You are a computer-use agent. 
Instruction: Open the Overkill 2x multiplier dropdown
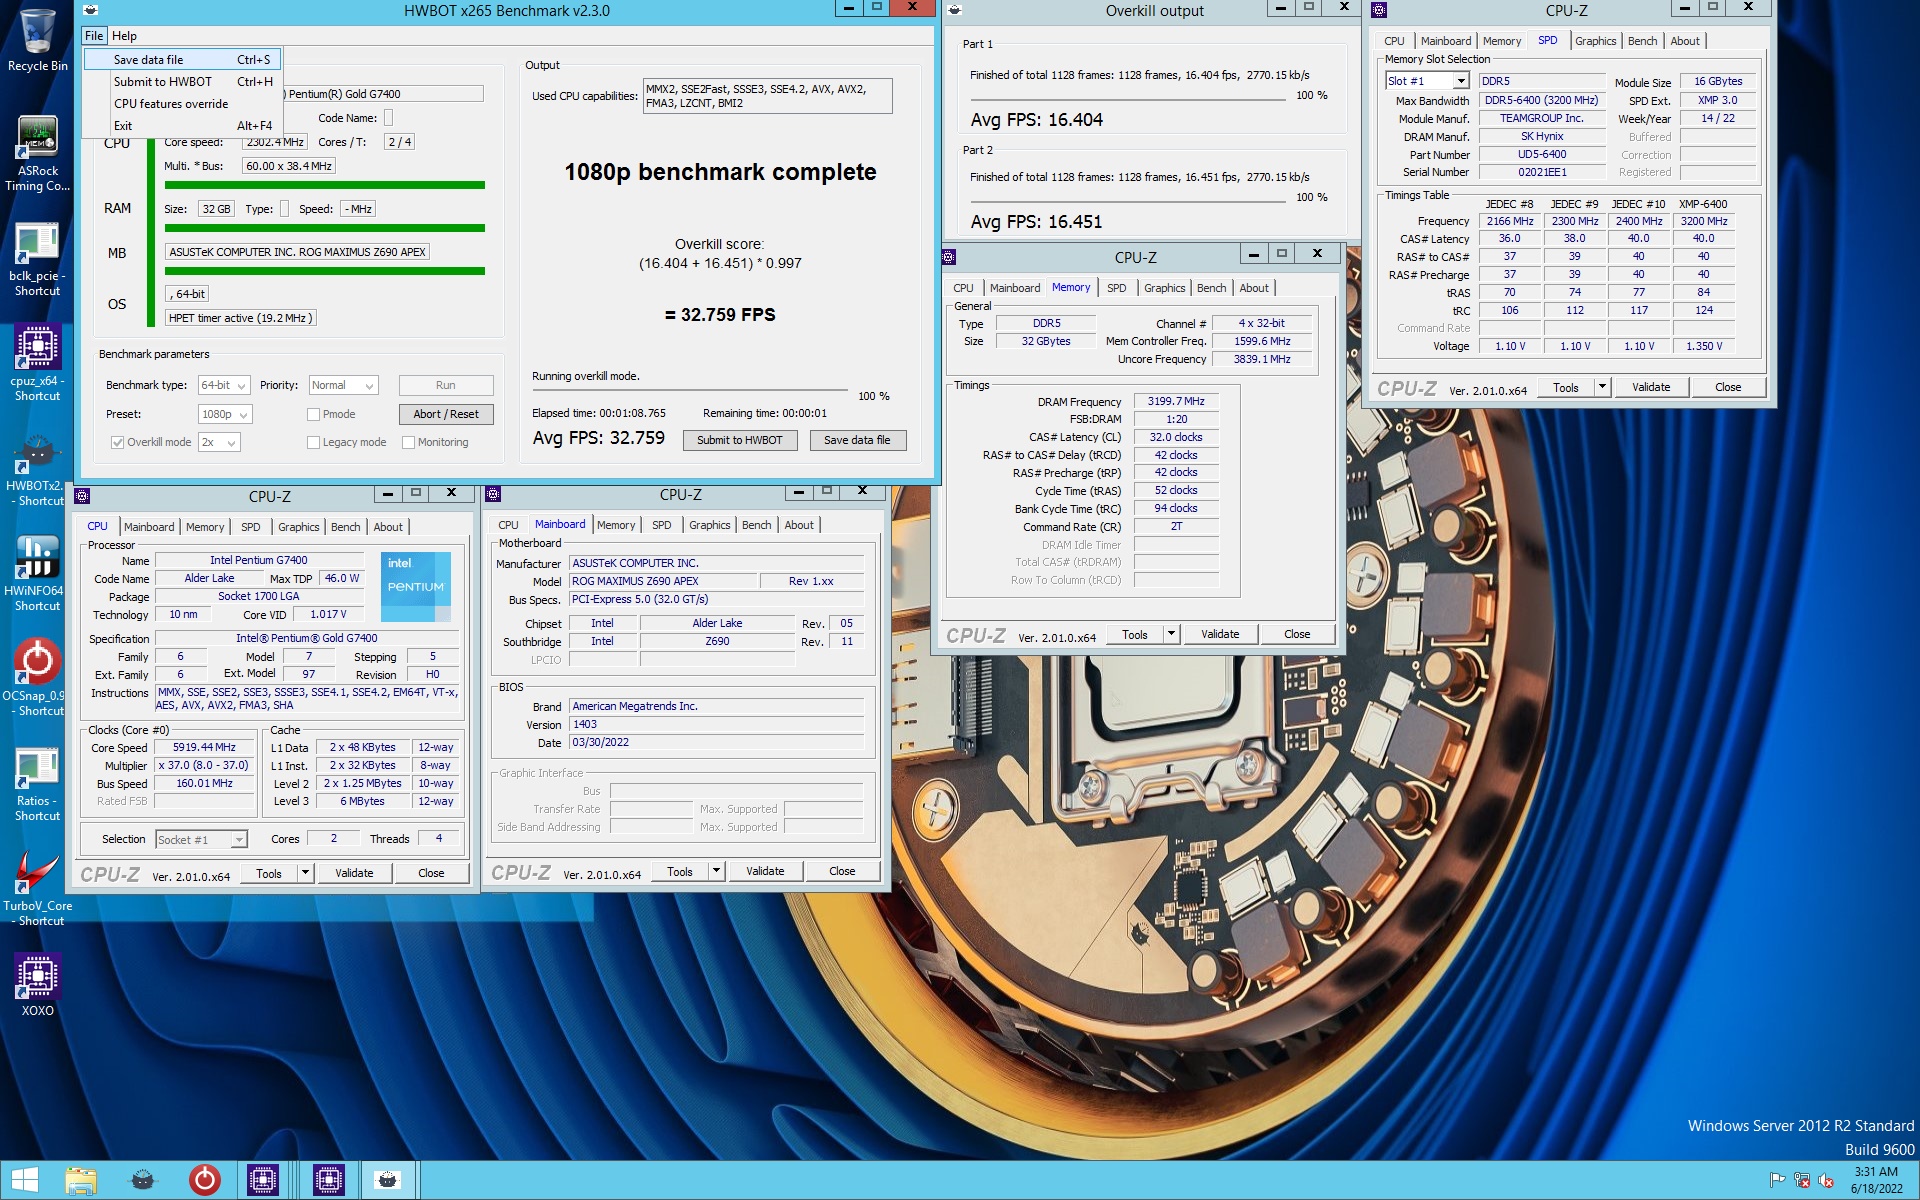[219, 442]
